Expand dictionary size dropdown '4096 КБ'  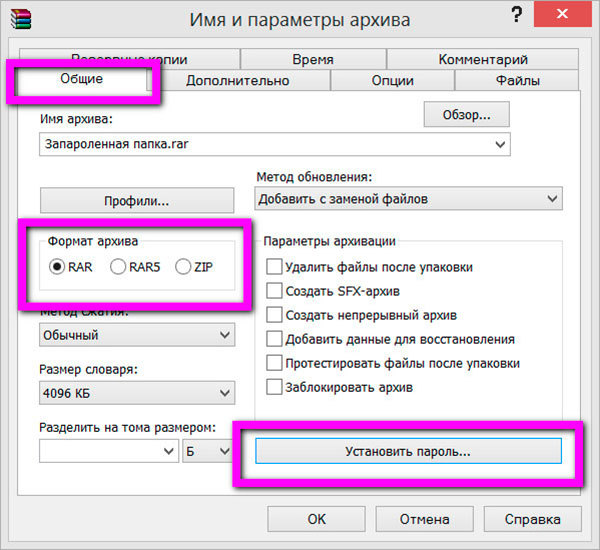coord(137,393)
